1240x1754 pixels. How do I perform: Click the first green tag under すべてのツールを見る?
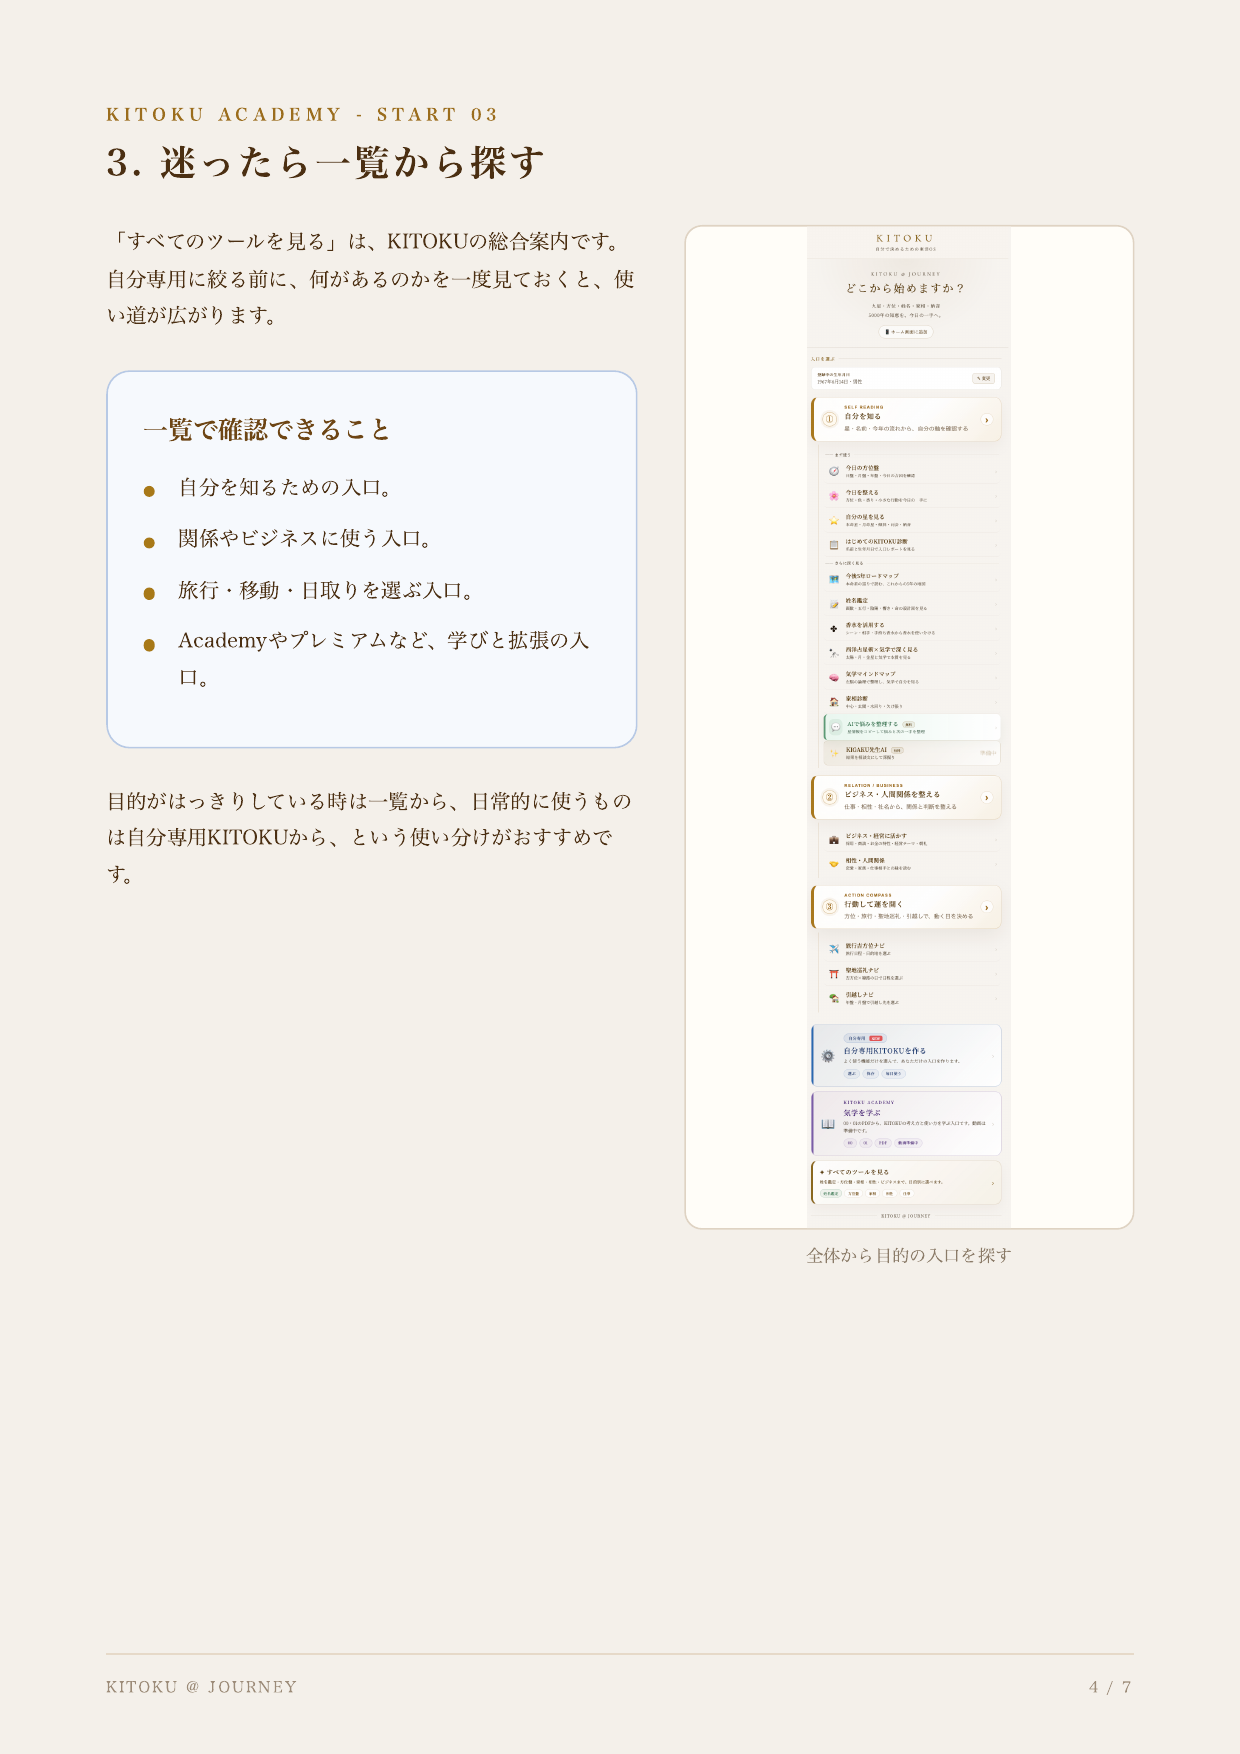830,1193
